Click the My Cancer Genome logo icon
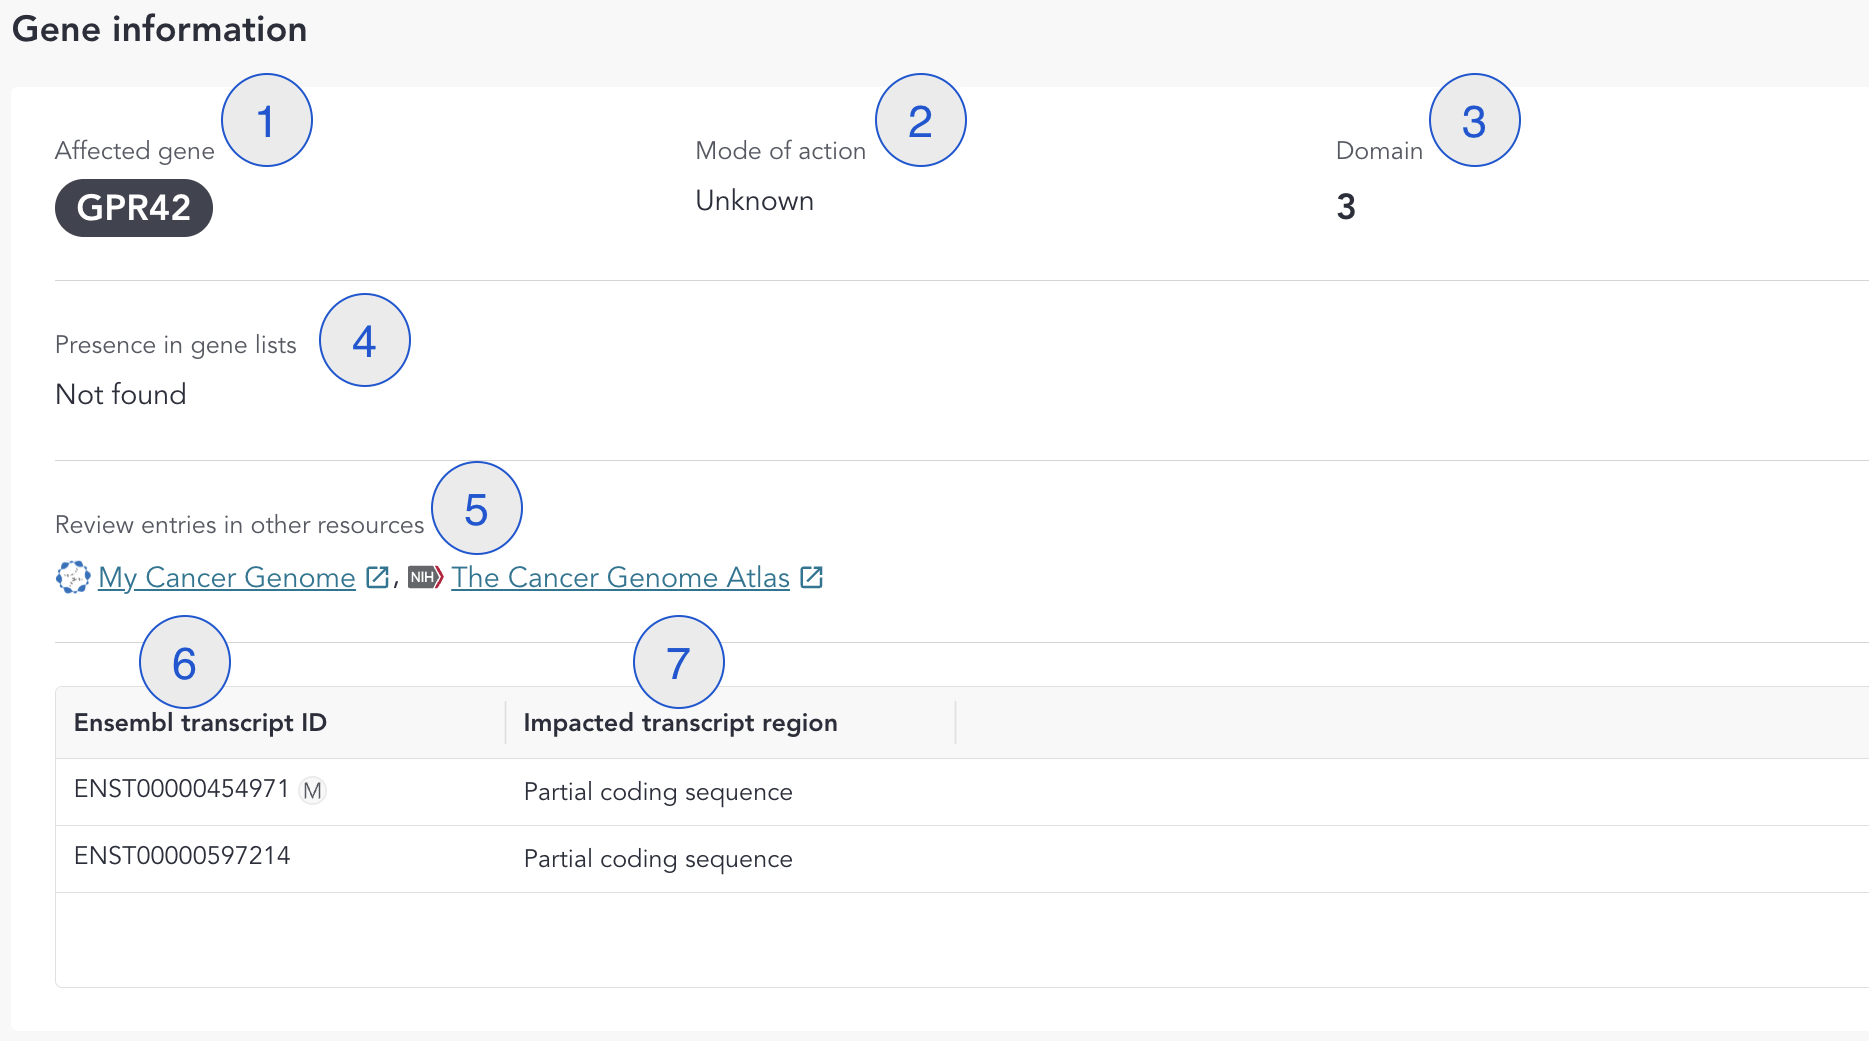The width and height of the screenshot is (1869, 1041). click(x=73, y=577)
